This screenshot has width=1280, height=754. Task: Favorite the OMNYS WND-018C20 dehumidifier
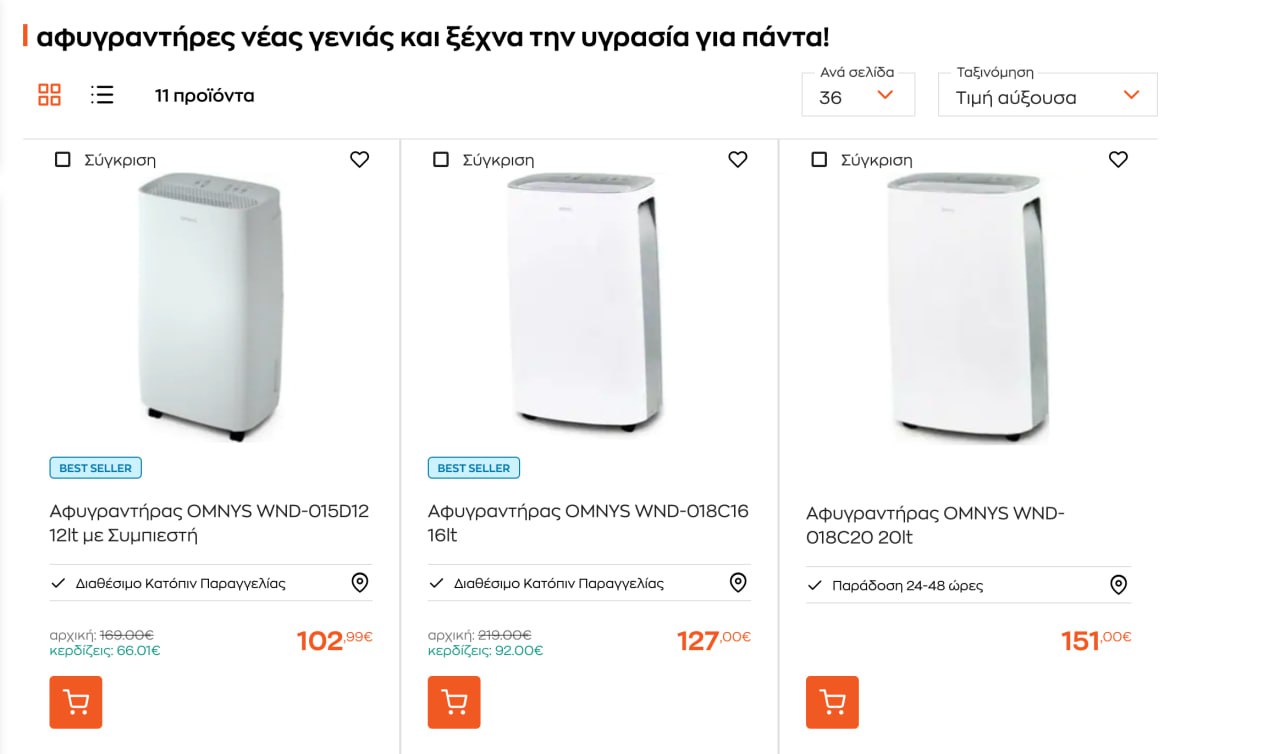pos(1118,159)
